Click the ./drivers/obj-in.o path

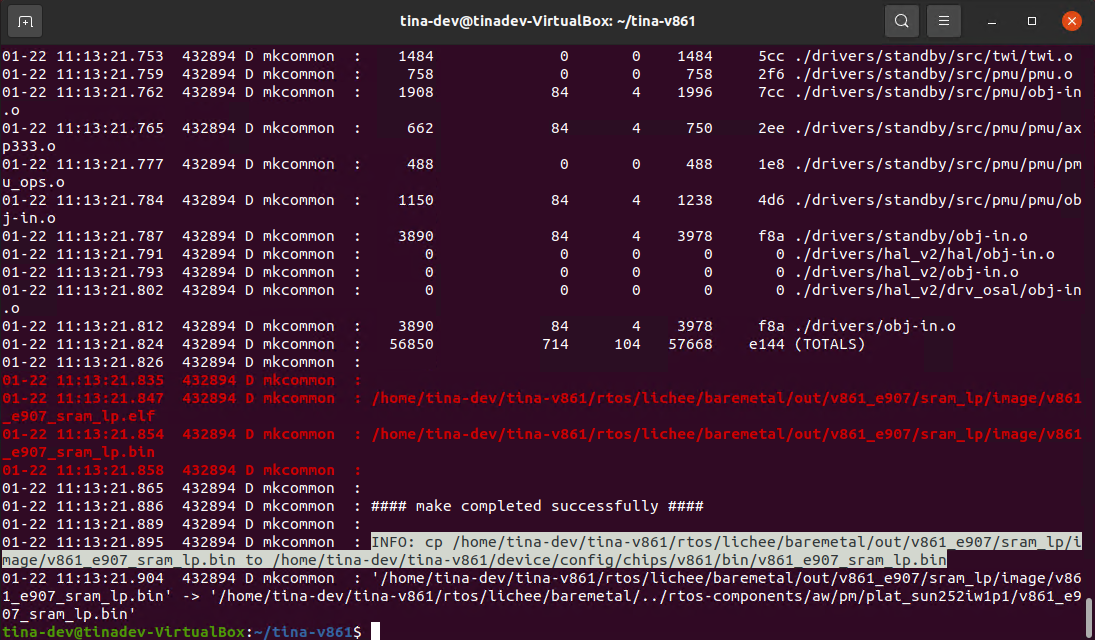875,326
